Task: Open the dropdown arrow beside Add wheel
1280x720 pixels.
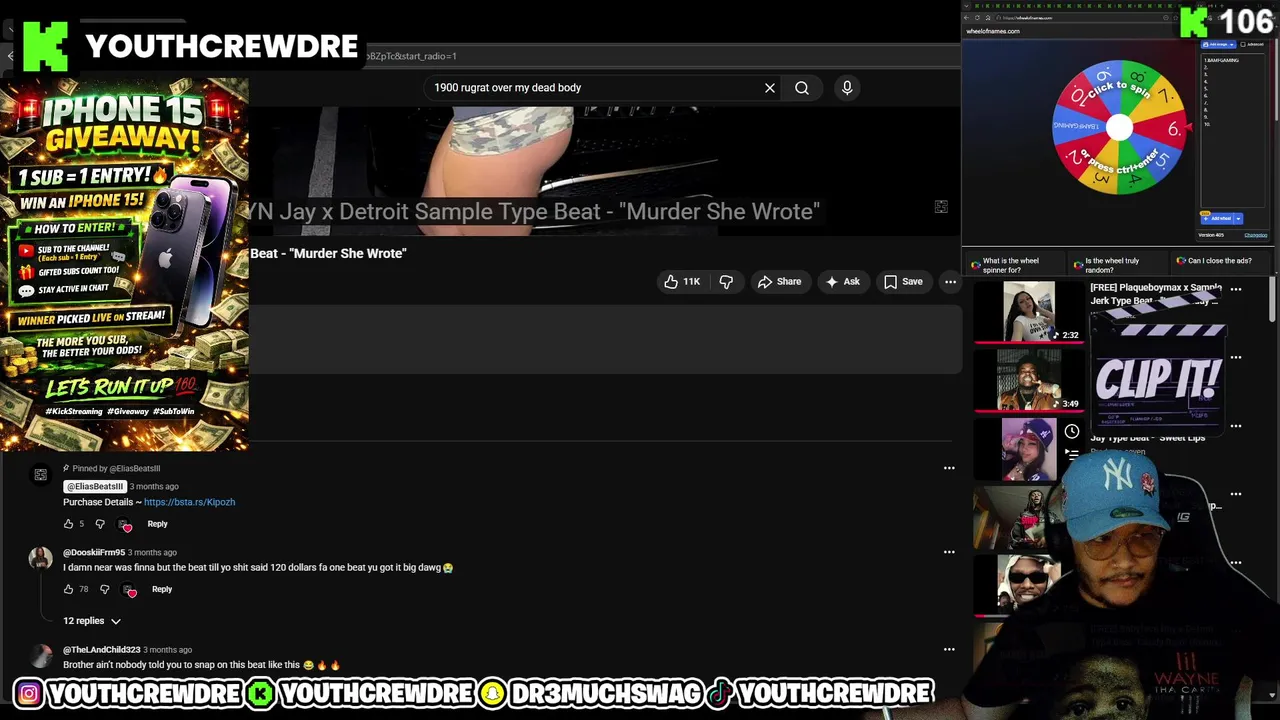Action: (x=1238, y=218)
